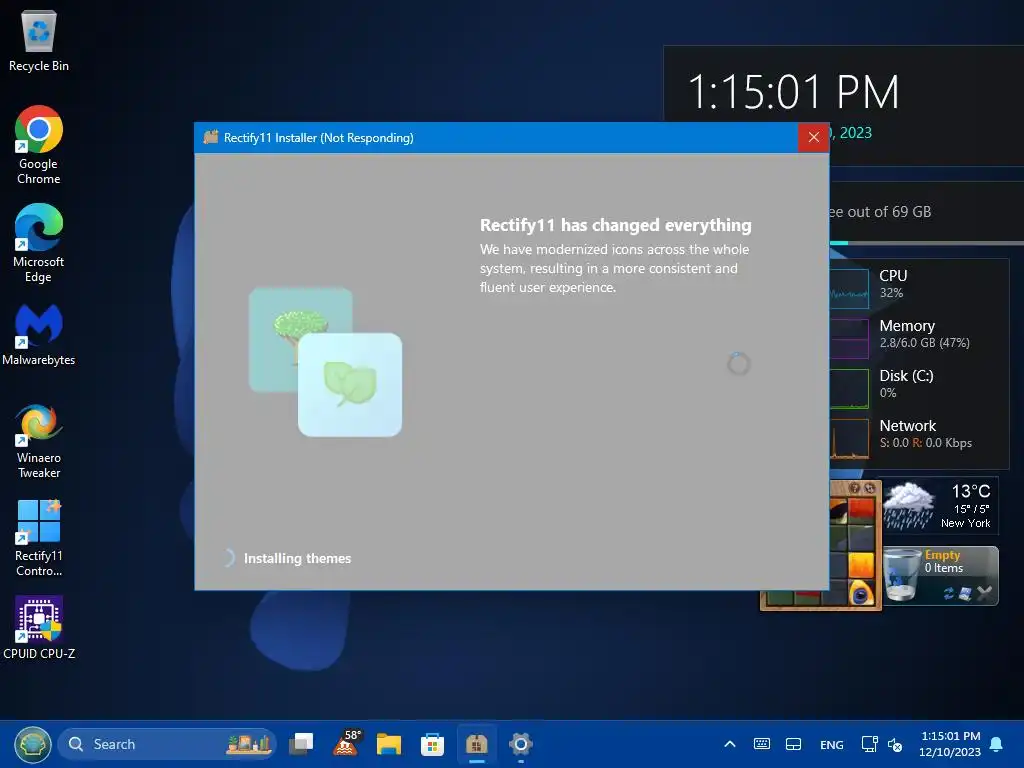
Task: Open touch keyboard tray icon
Action: tap(761, 744)
